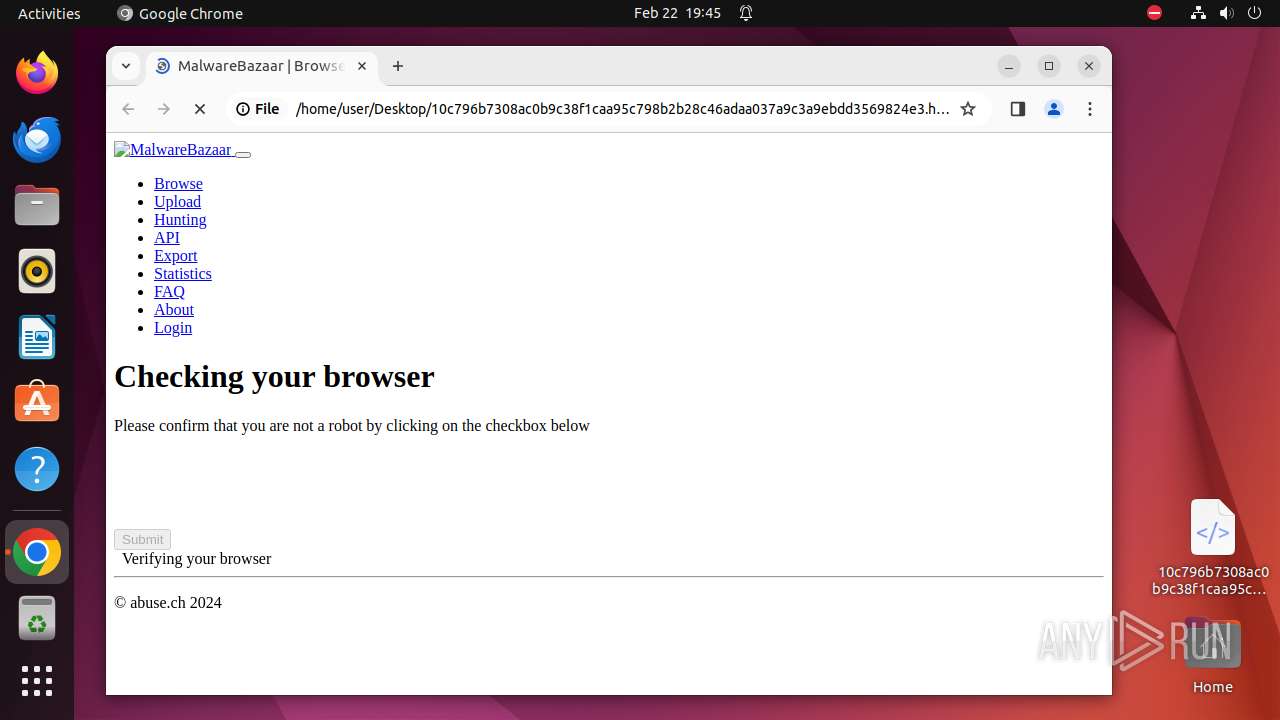Stop loading the page
Screen dimensions: 1280x720
click(x=200, y=109)
